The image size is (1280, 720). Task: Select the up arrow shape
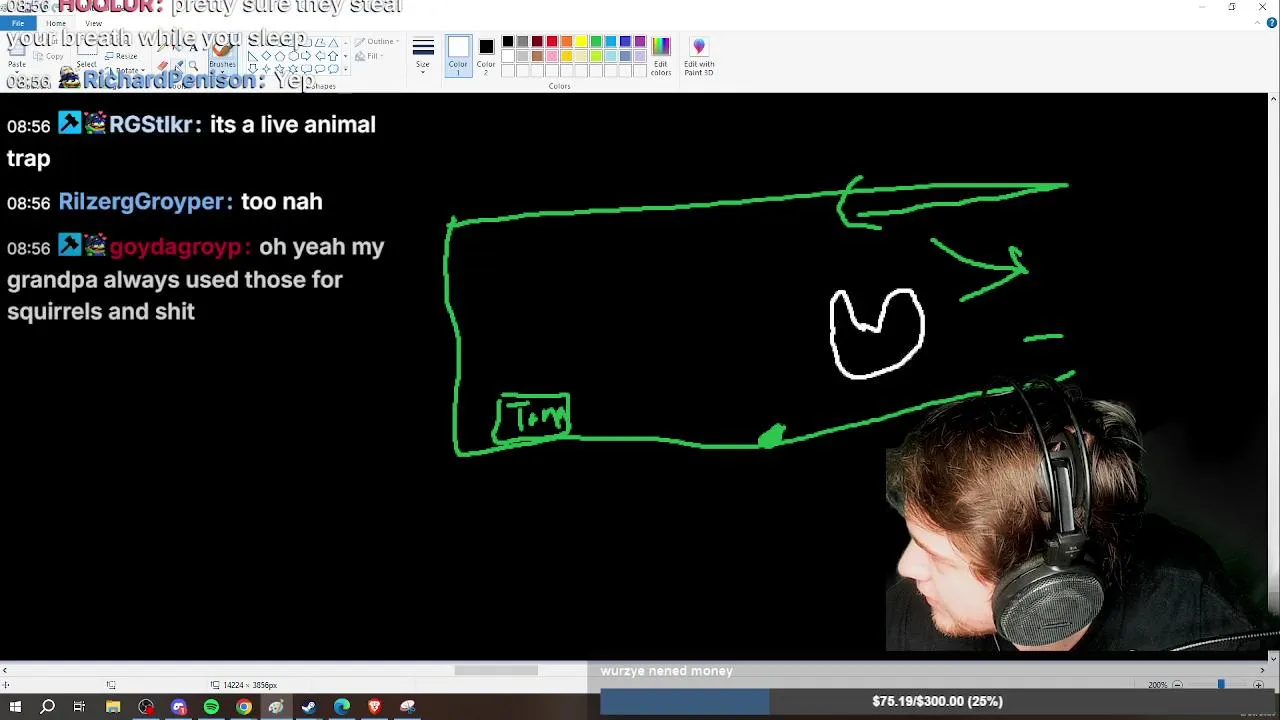[333, 56]
